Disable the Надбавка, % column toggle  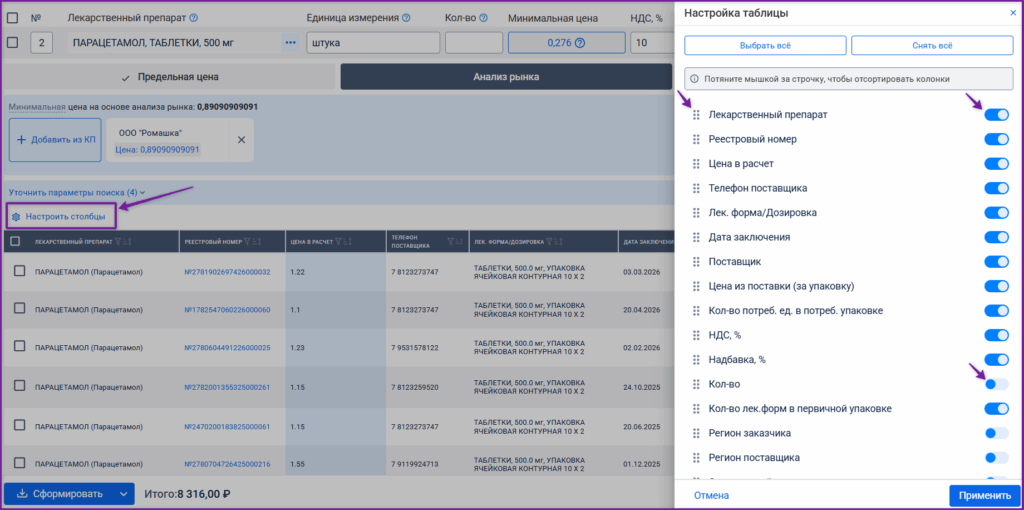coord(997,360)
